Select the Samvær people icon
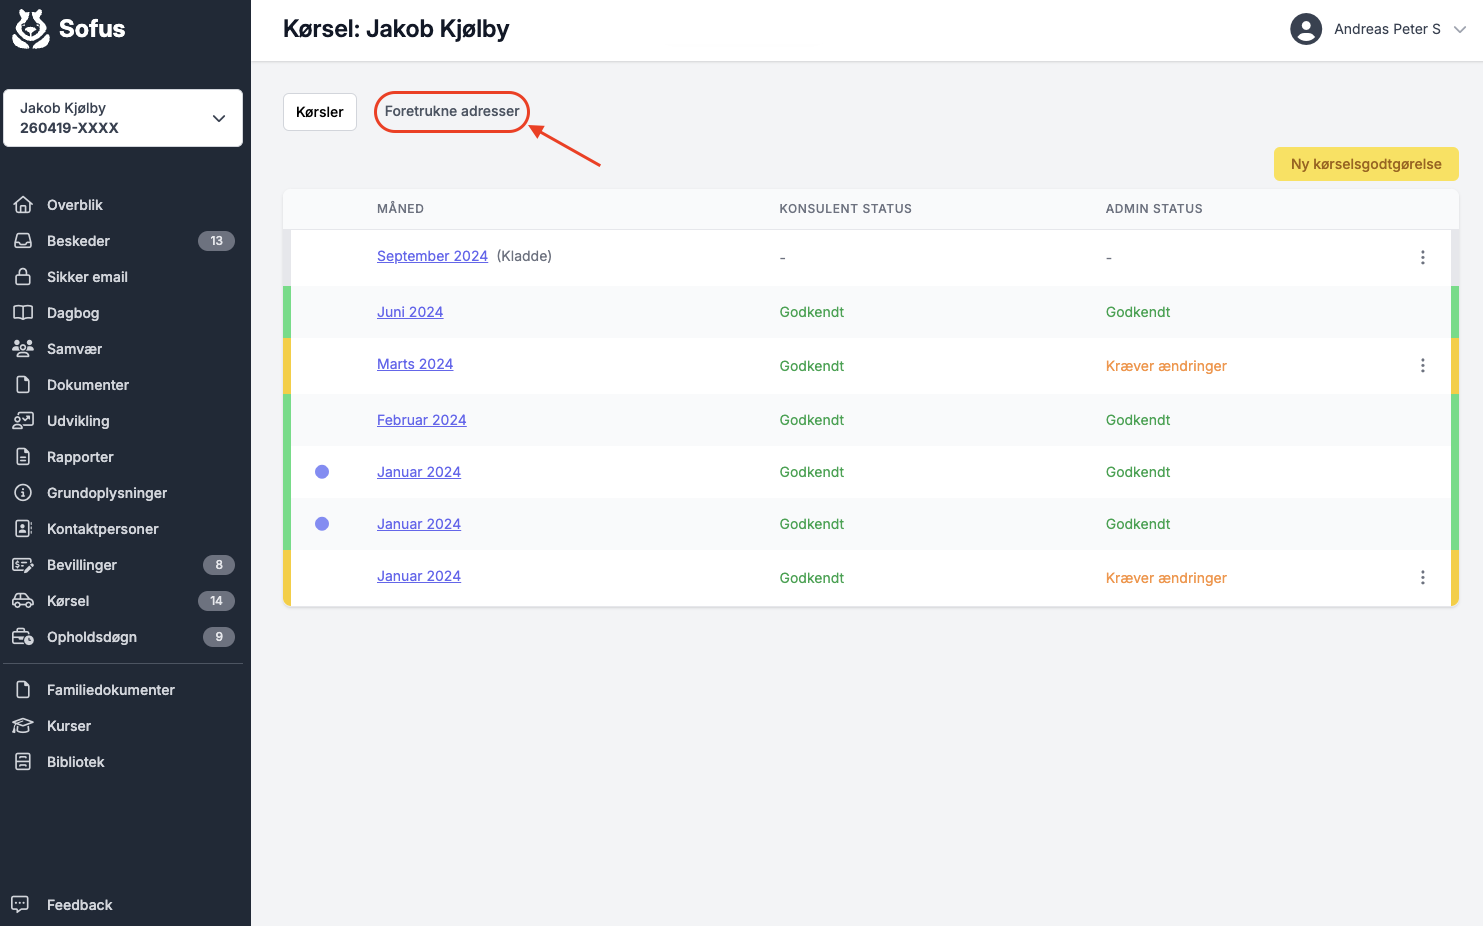1483x926 pixels. 23,349
